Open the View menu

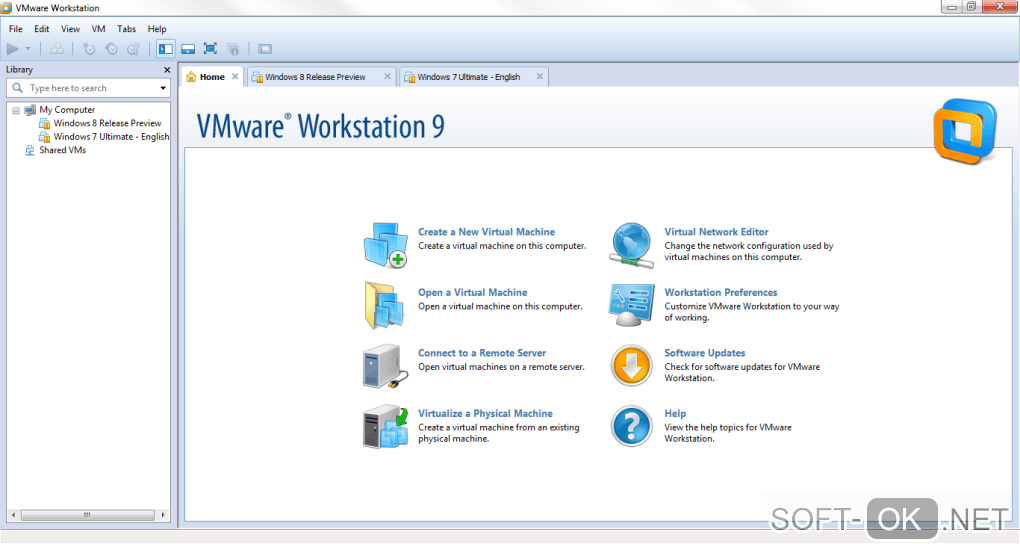coord(70,29)
